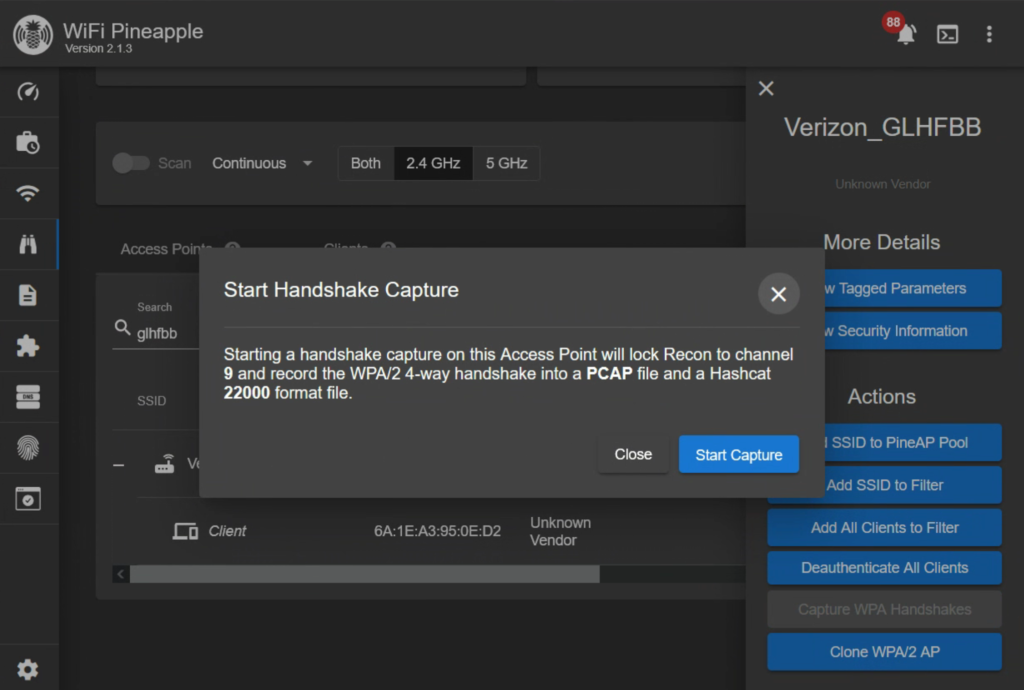The height and width of the screenshot is (690, 1024).
Task: Select the 2.4 GHz band option
Action: tap(433, 163)
